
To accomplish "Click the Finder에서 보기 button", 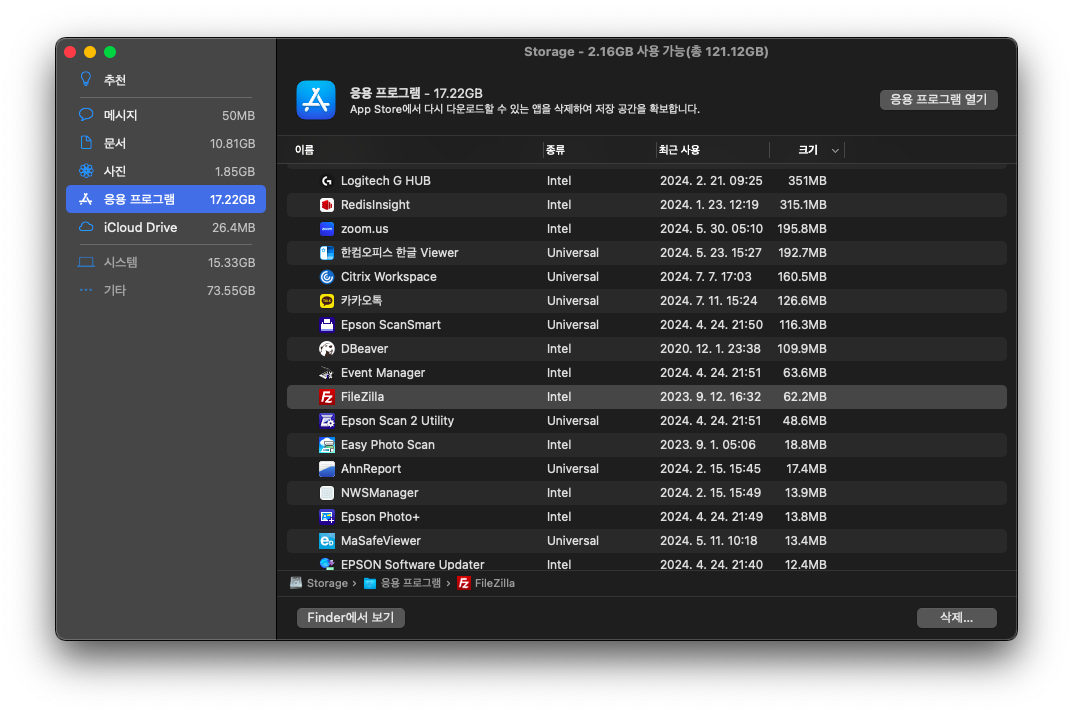I will tap(350, 617).
